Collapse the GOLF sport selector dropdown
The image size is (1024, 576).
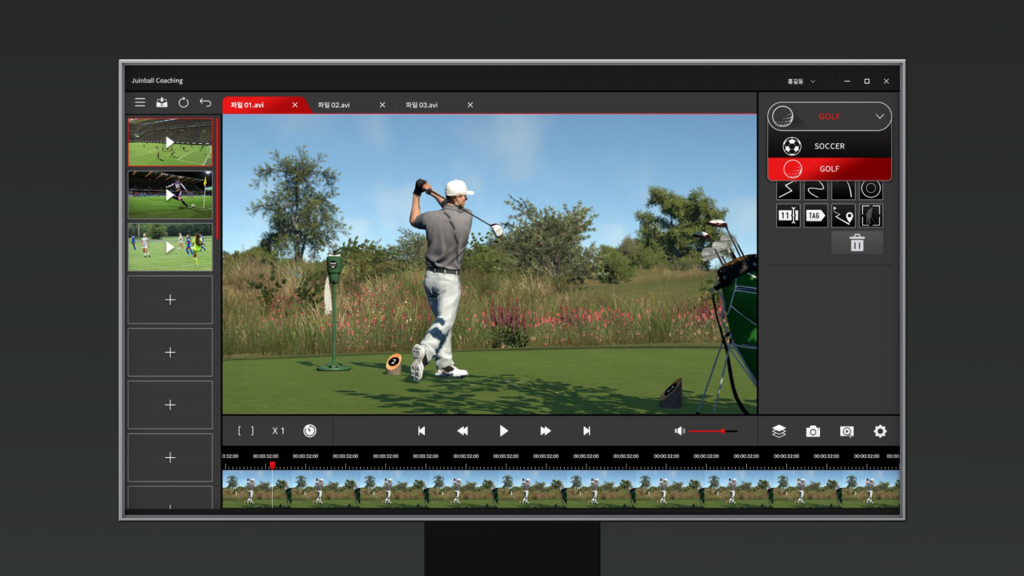point(829,116)
